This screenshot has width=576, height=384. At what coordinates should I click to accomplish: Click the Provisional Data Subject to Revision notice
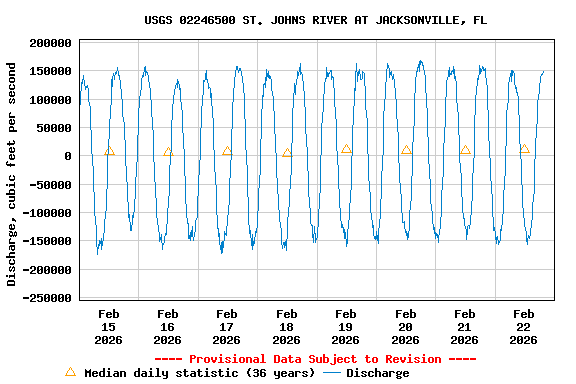[316, 359]
